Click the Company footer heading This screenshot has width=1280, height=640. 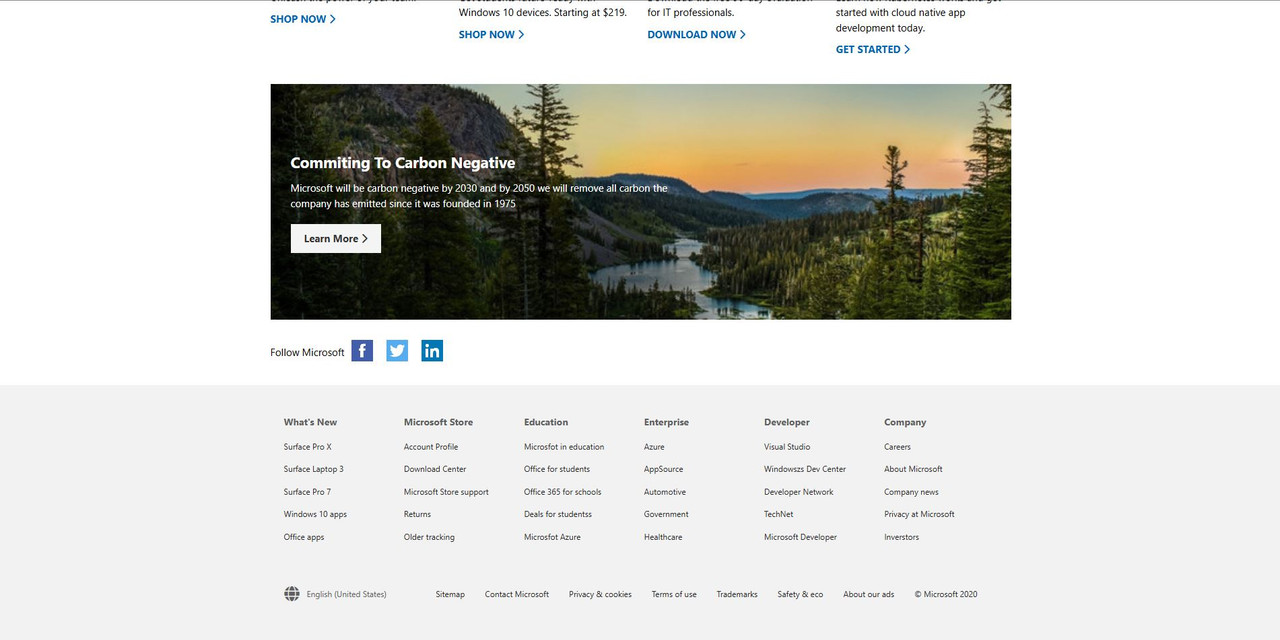coord(905,422)
